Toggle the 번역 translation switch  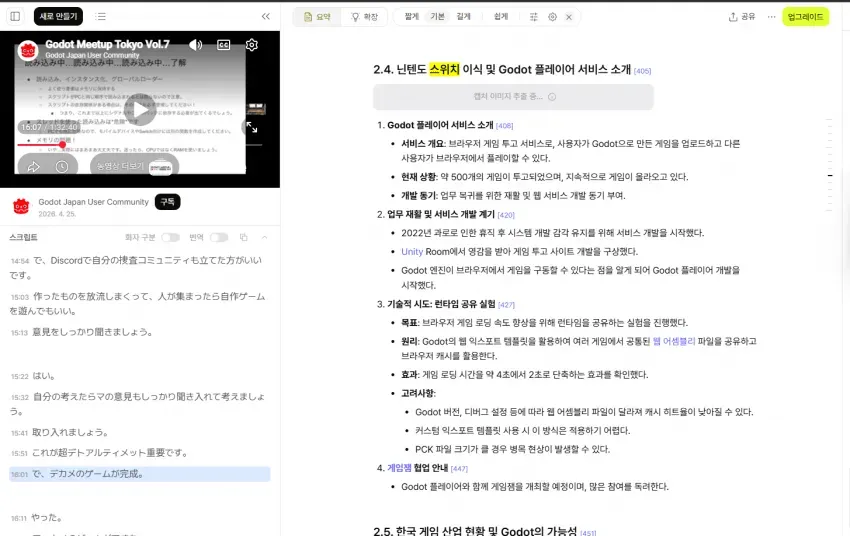[219, 237]
